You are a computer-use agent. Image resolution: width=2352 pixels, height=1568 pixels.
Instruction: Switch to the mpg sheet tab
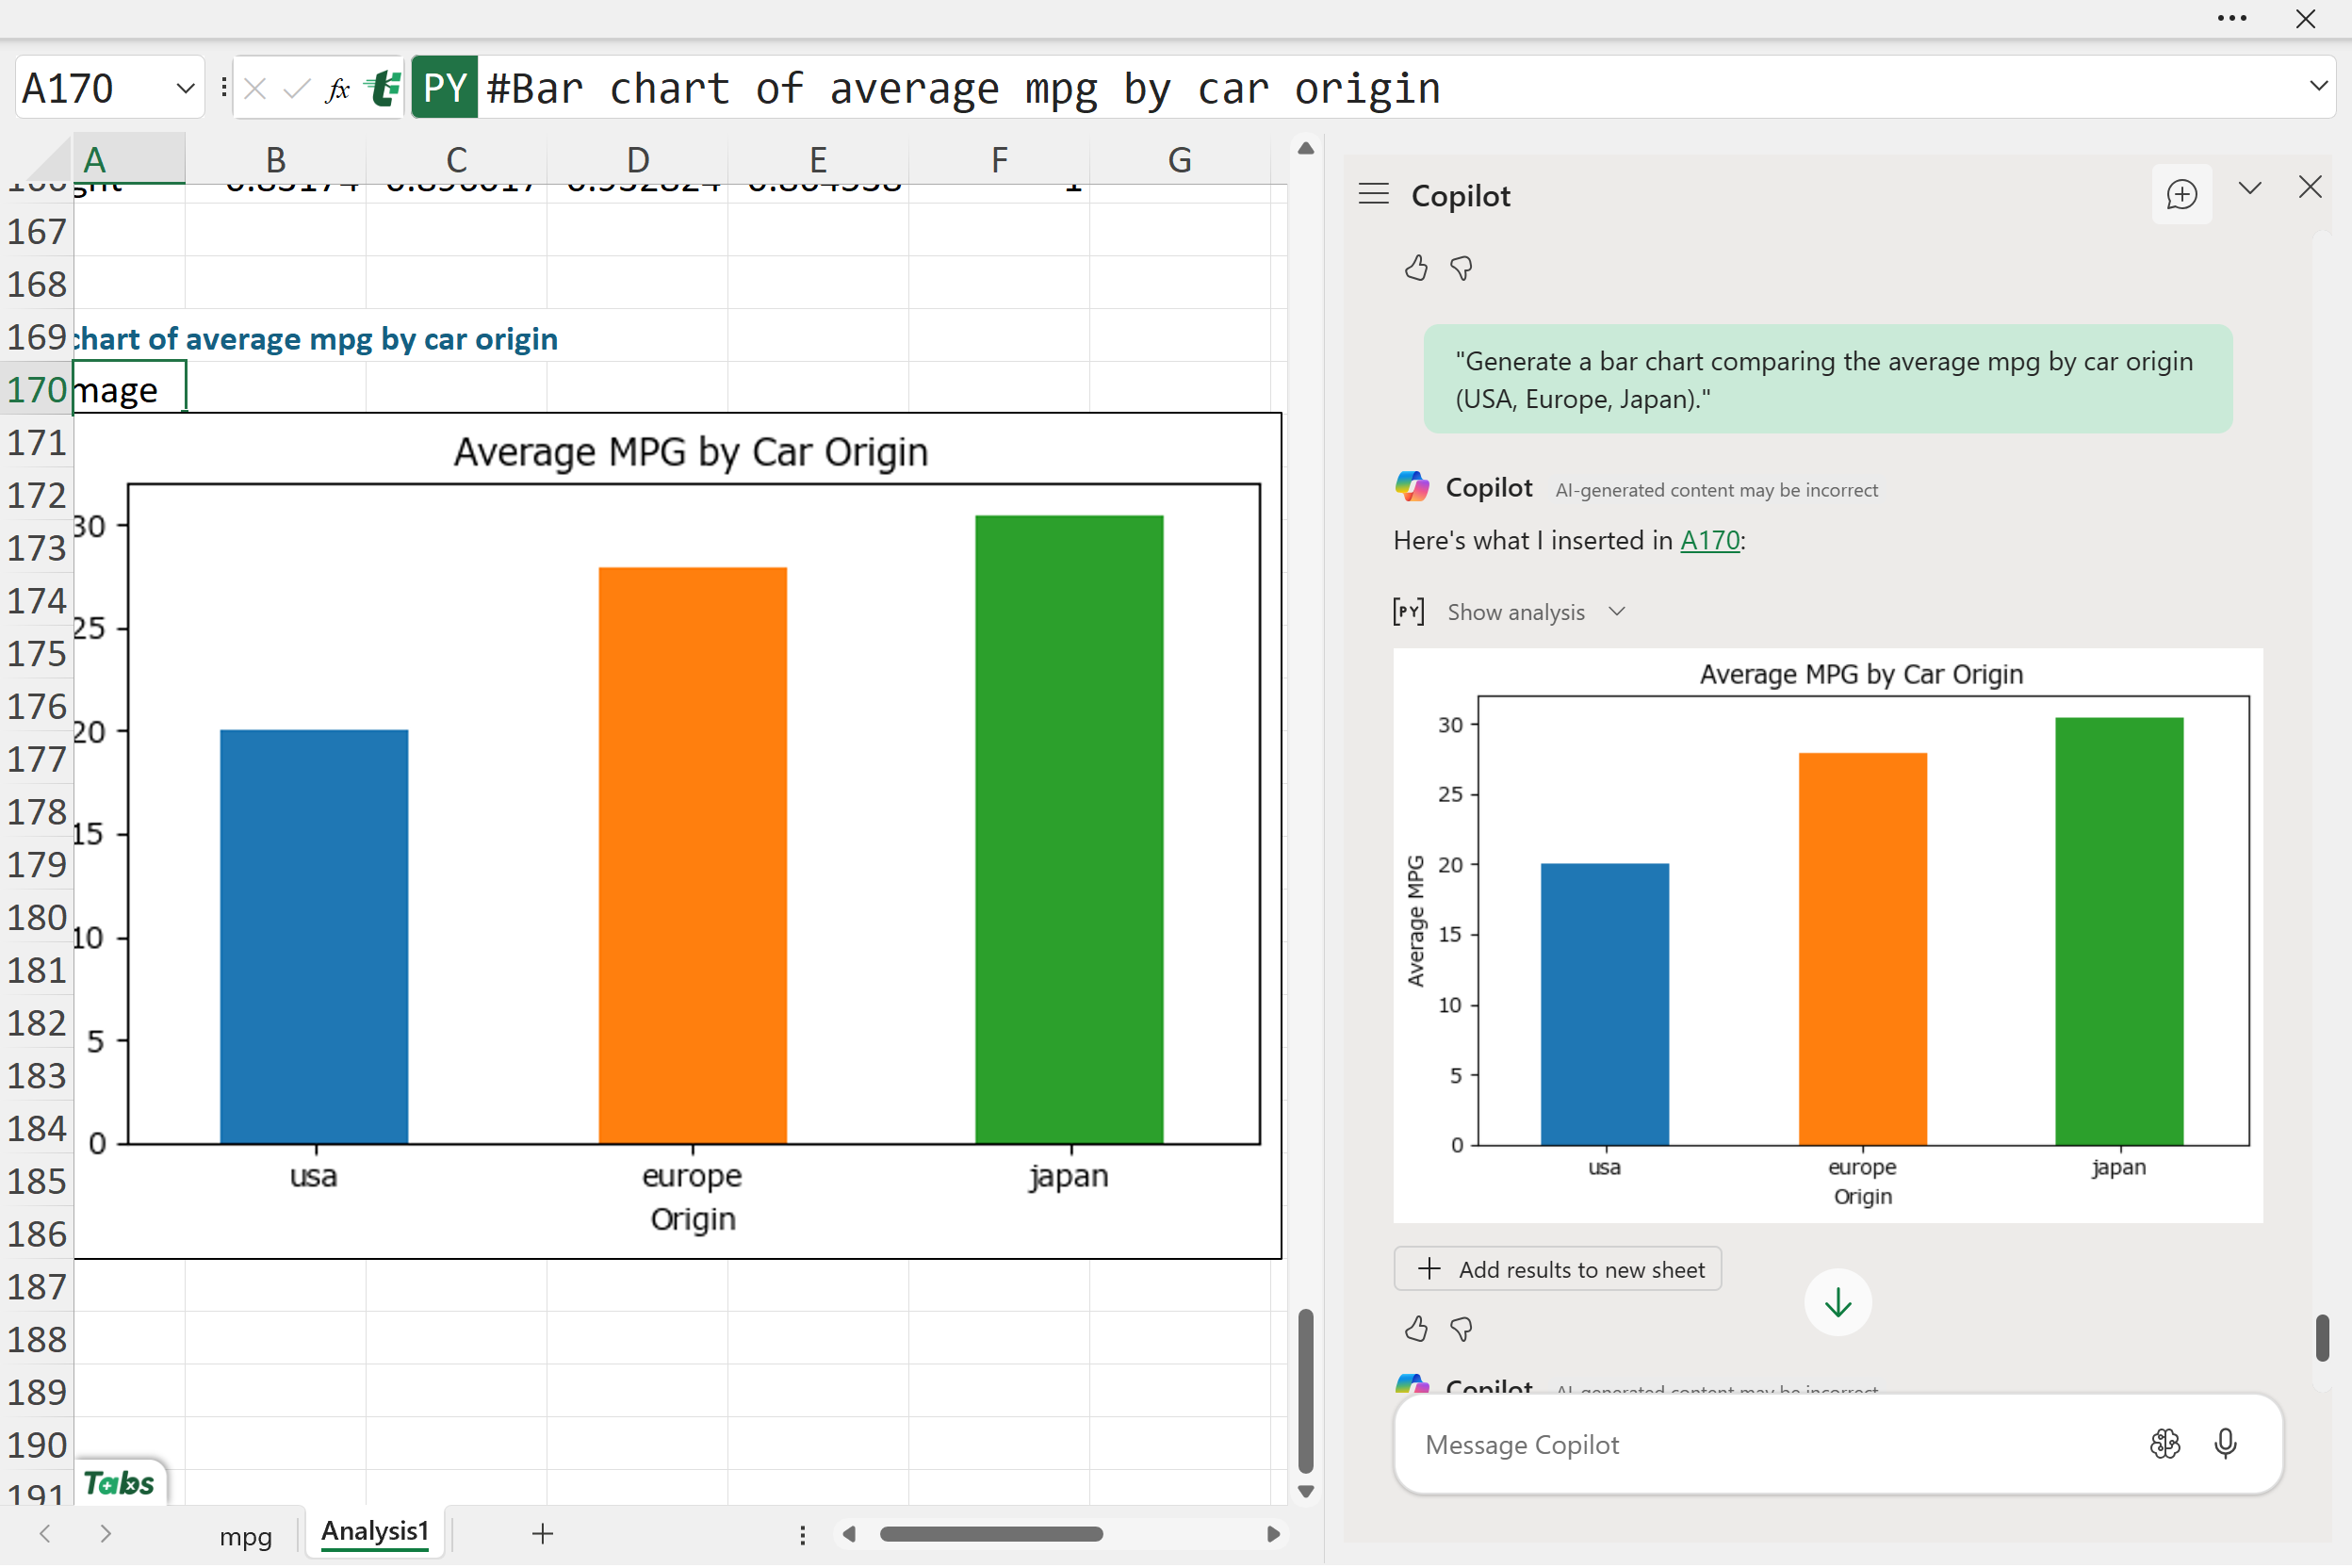tap(245, 1536)
